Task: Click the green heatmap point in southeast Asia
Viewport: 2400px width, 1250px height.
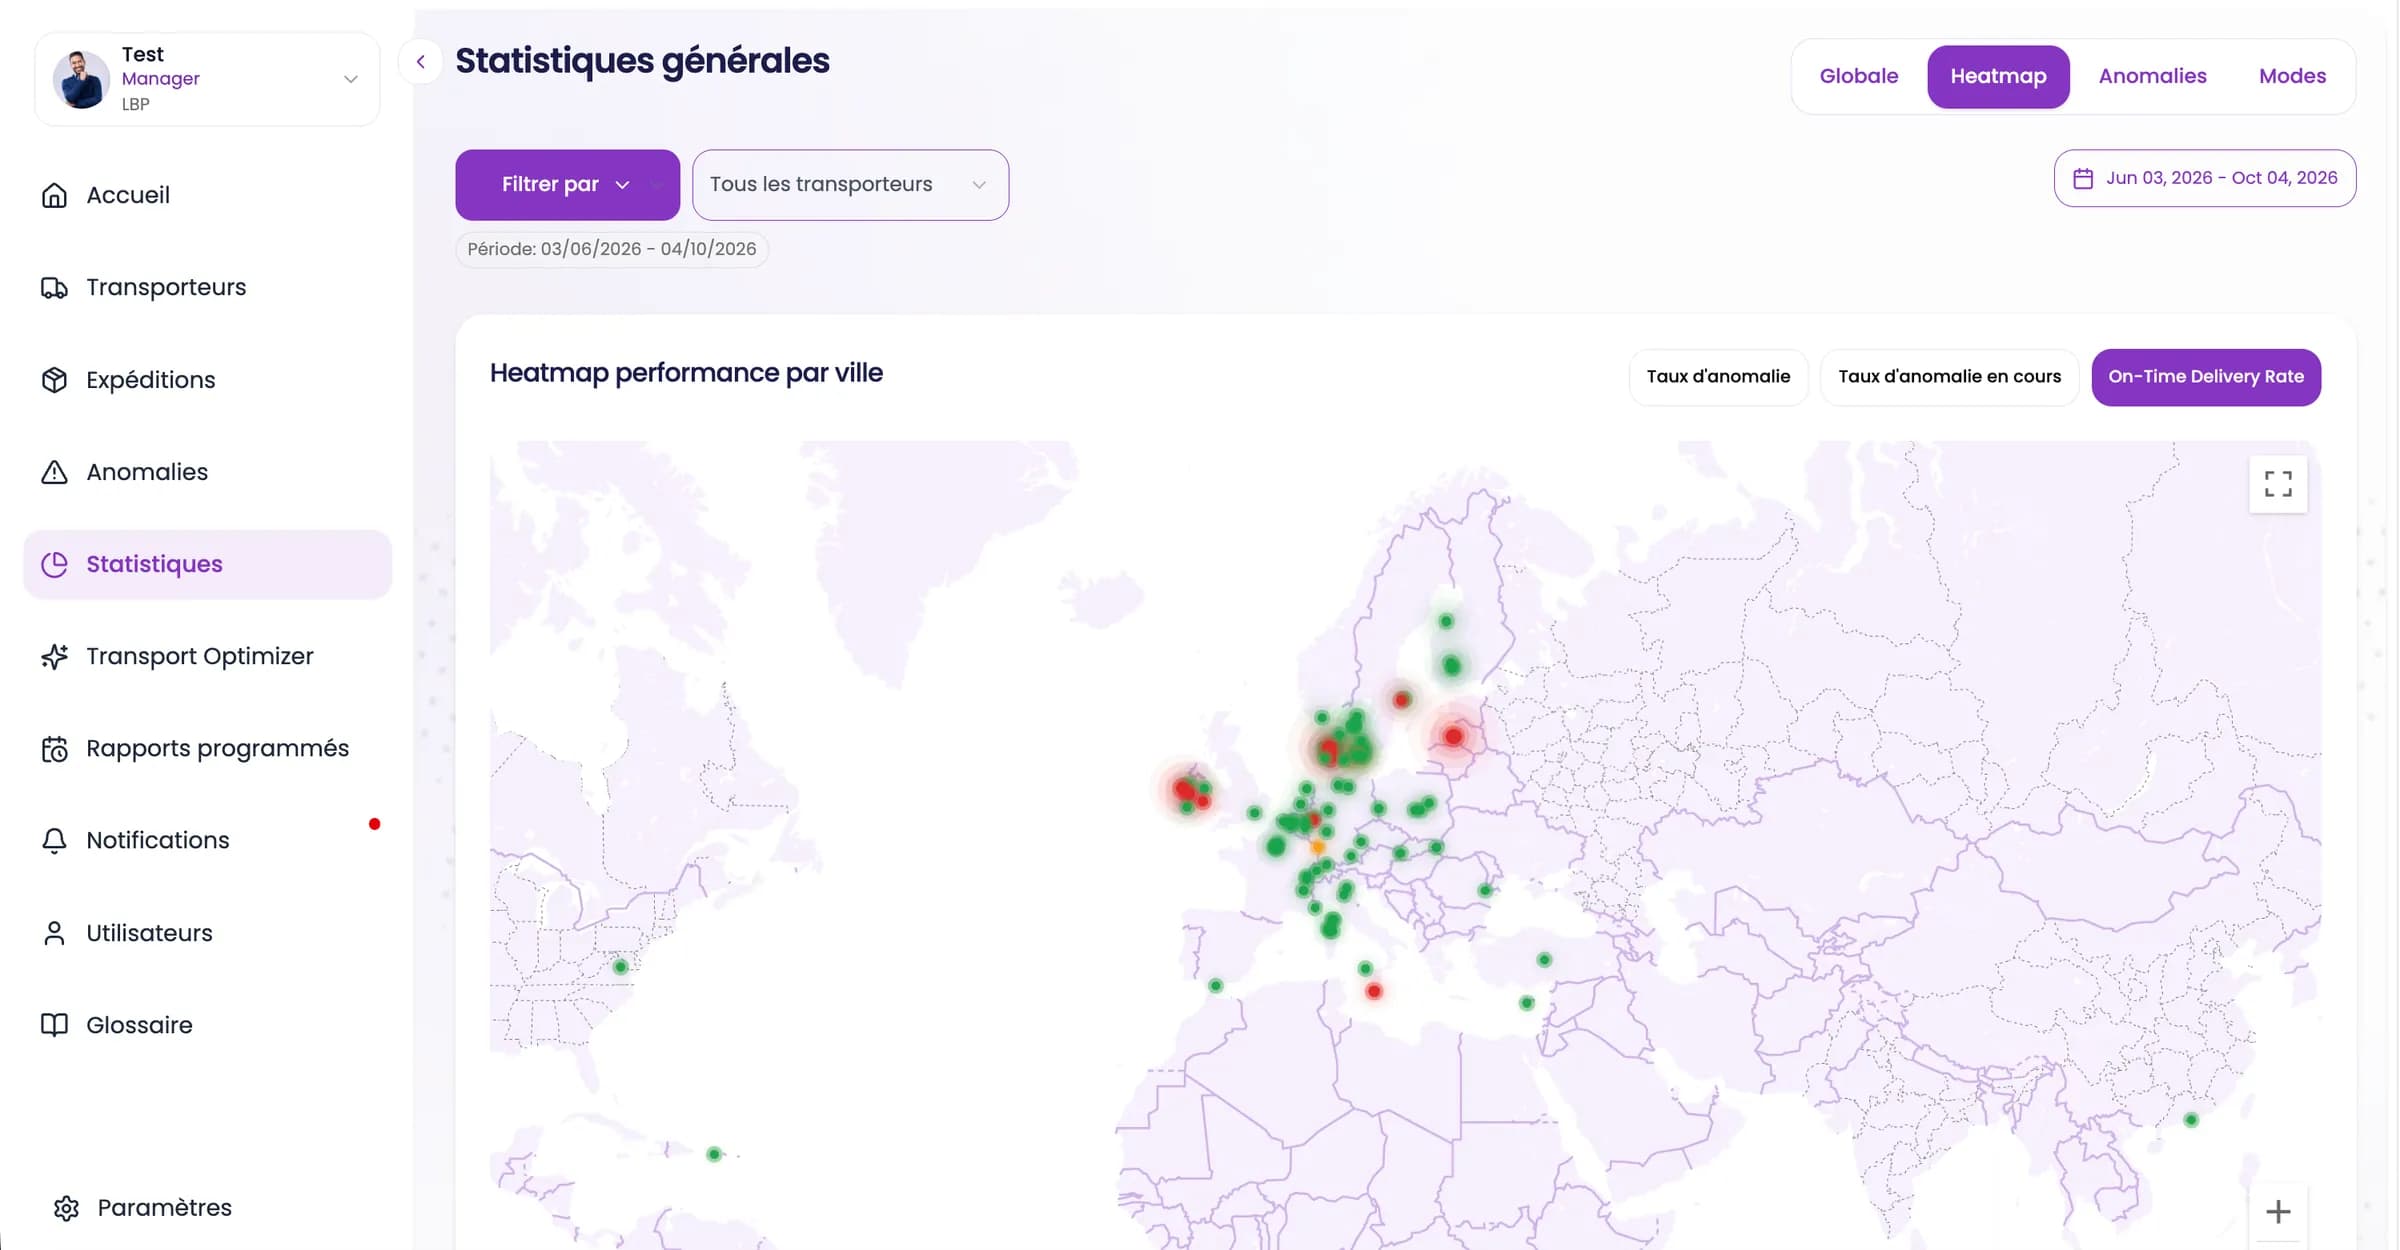Action: (2191, 1120)
